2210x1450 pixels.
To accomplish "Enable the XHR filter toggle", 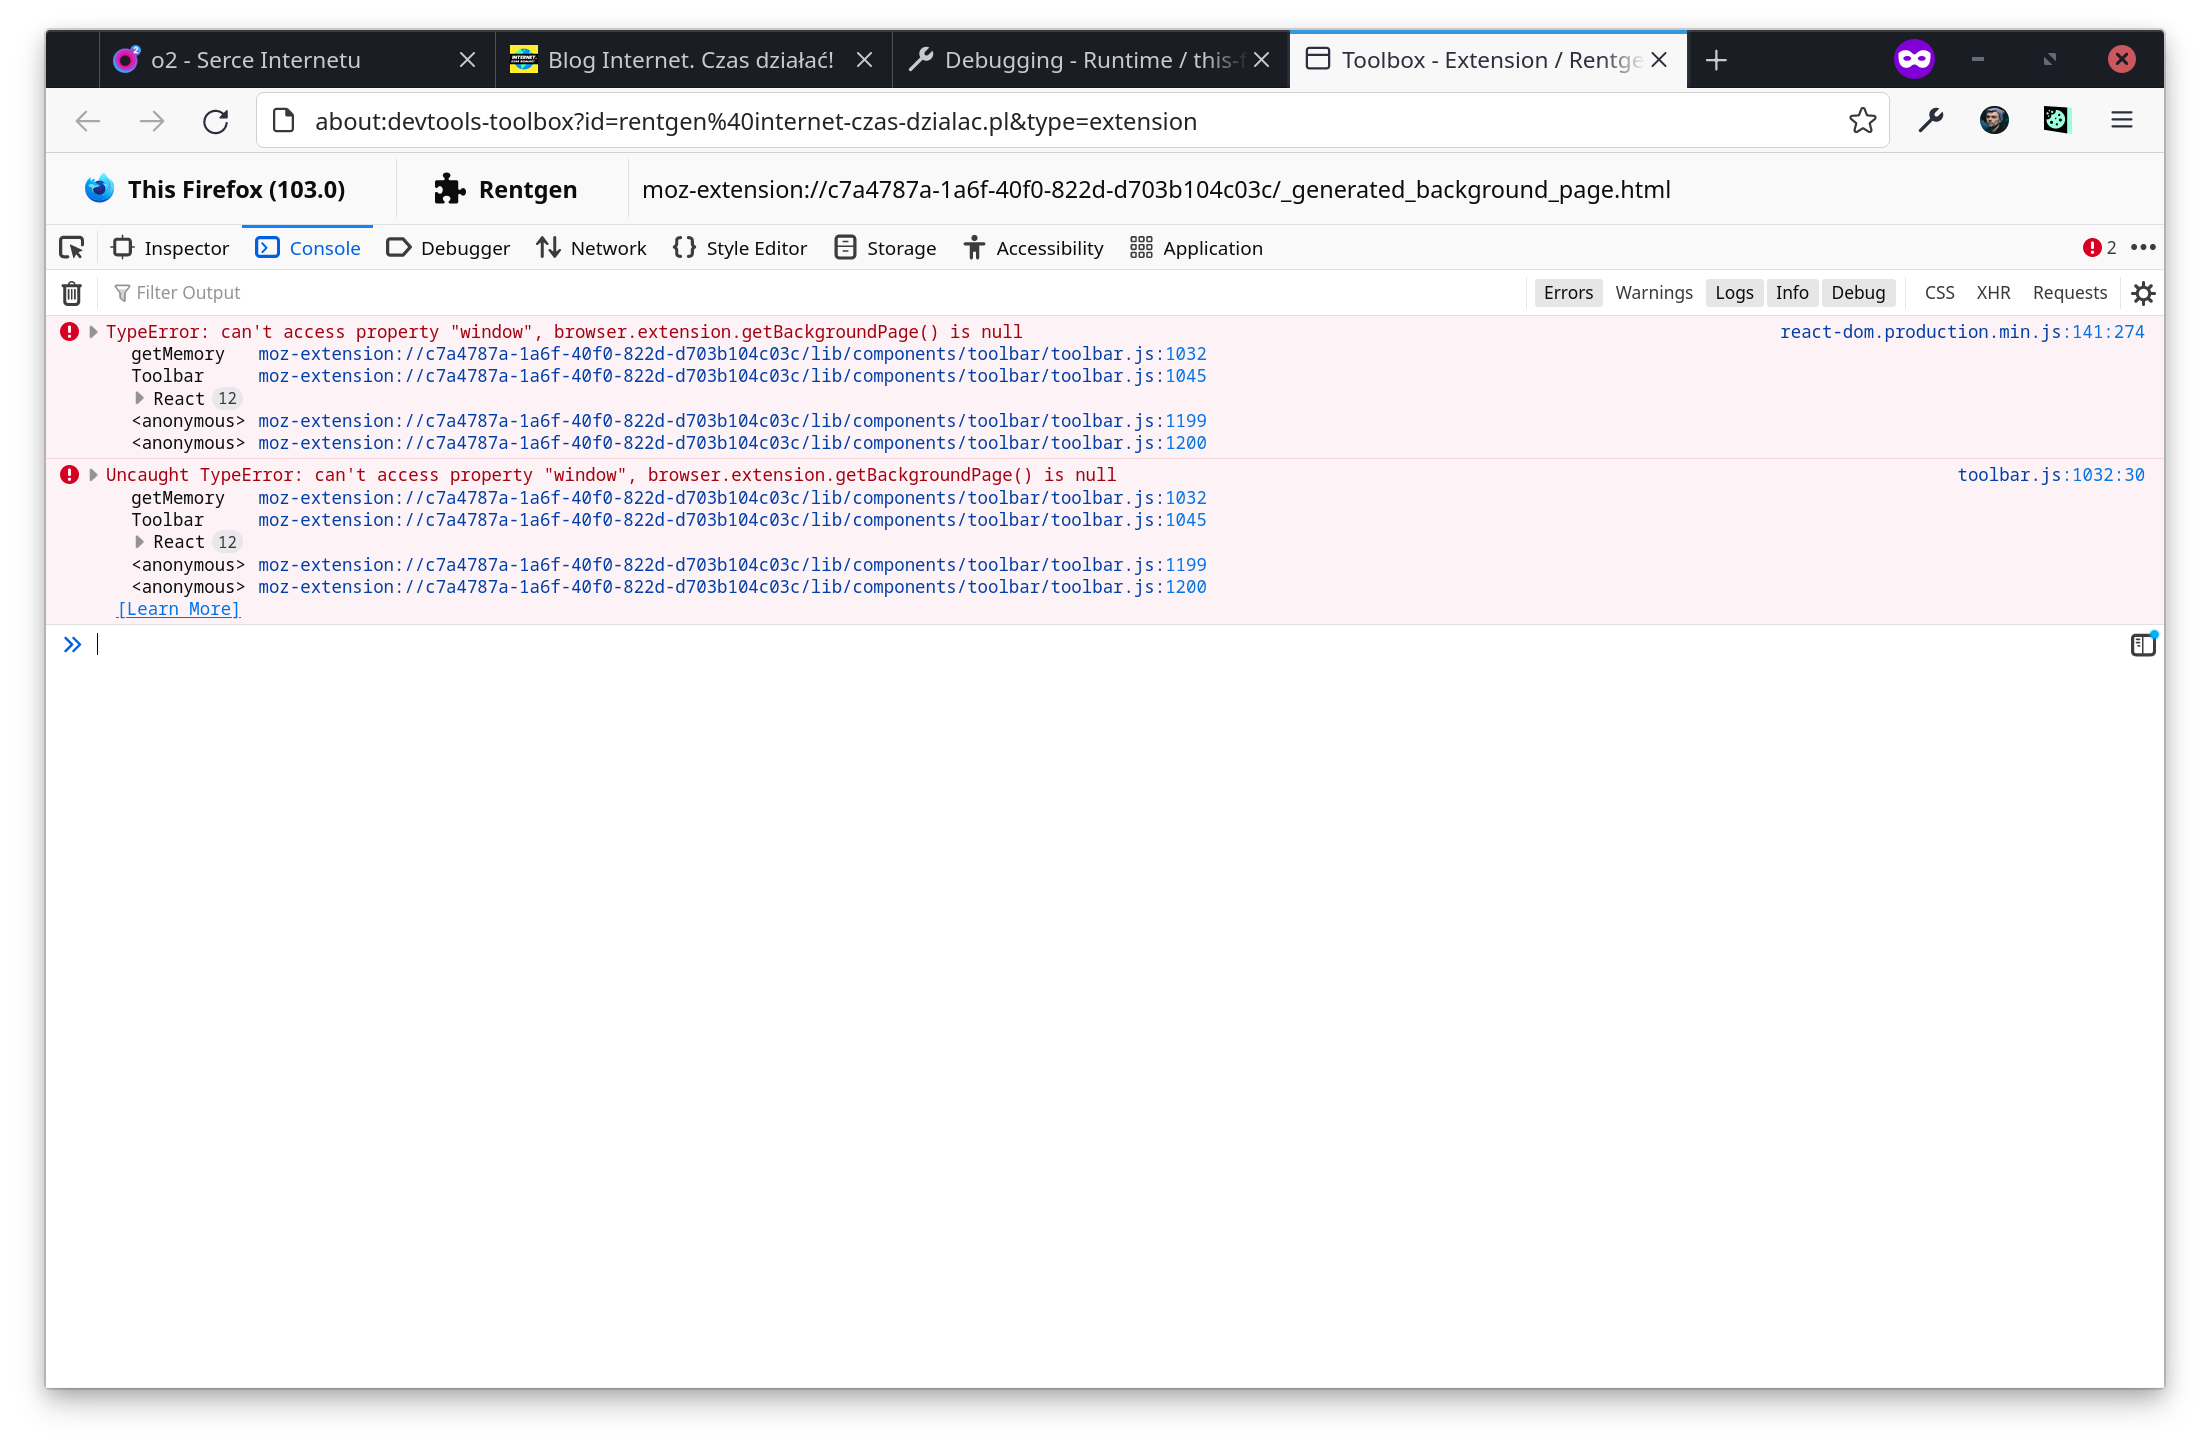I will click(1993, 293).
